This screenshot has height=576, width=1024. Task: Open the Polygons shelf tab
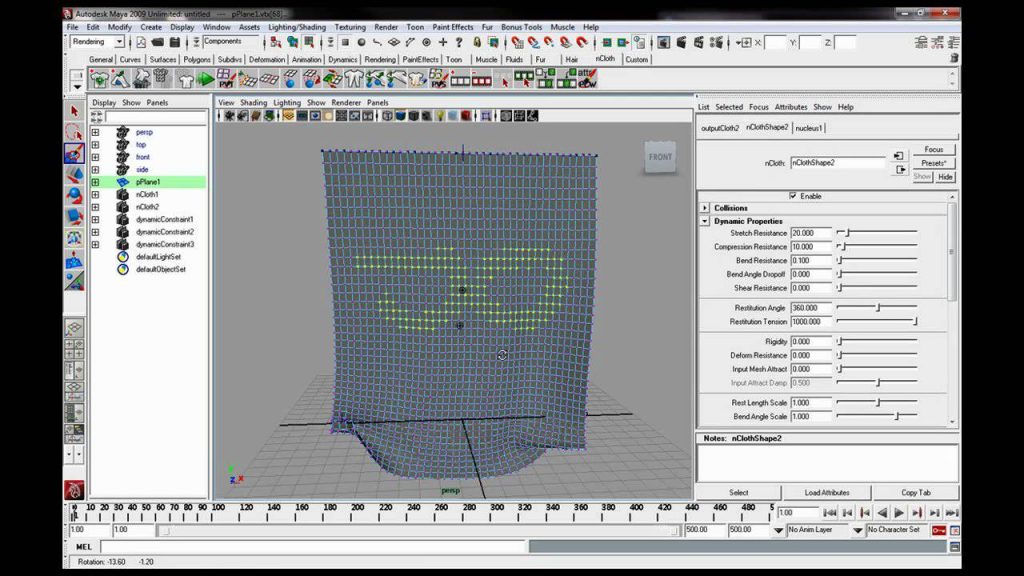click(x=197, y=59)
